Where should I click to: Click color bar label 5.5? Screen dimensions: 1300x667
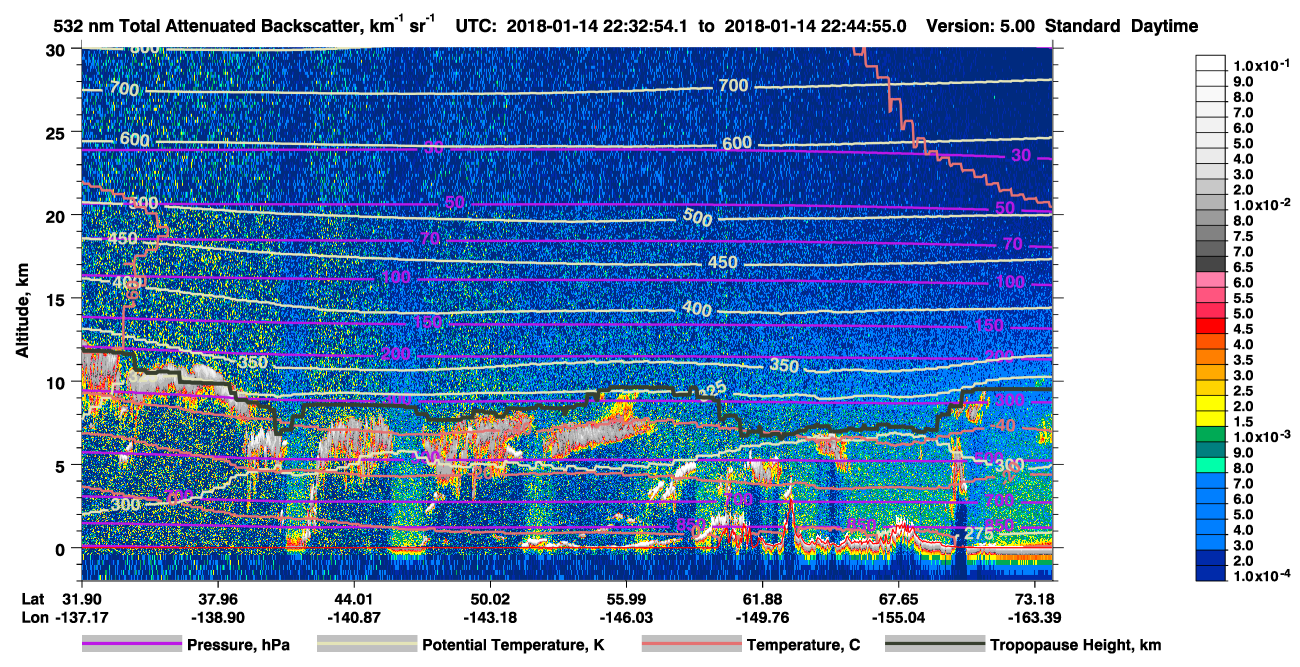coord(1243,298)
